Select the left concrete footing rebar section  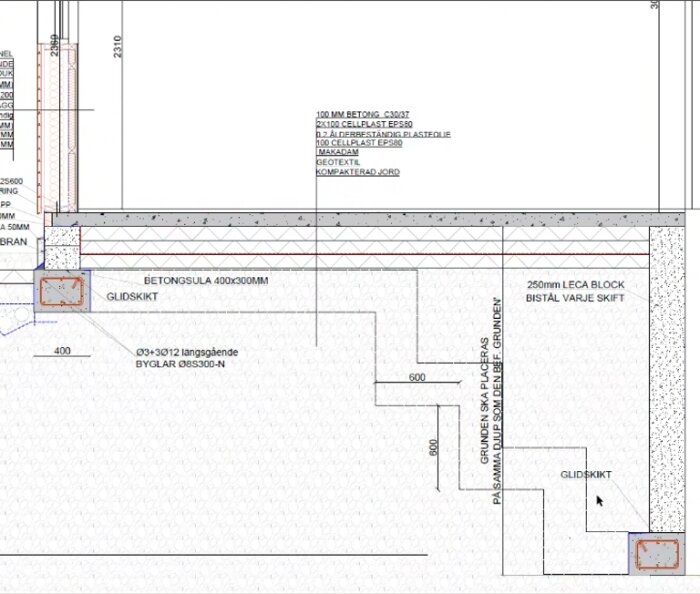click(62, 291)
